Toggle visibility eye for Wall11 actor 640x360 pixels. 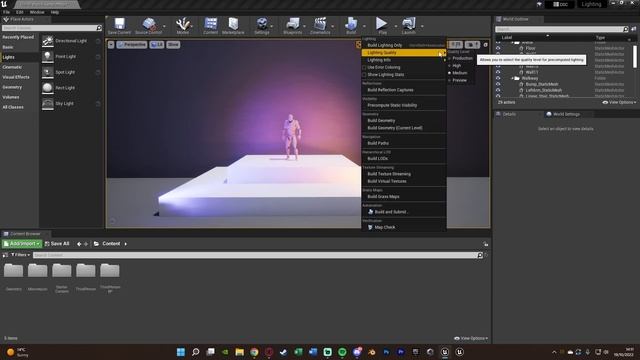[498, 72]
